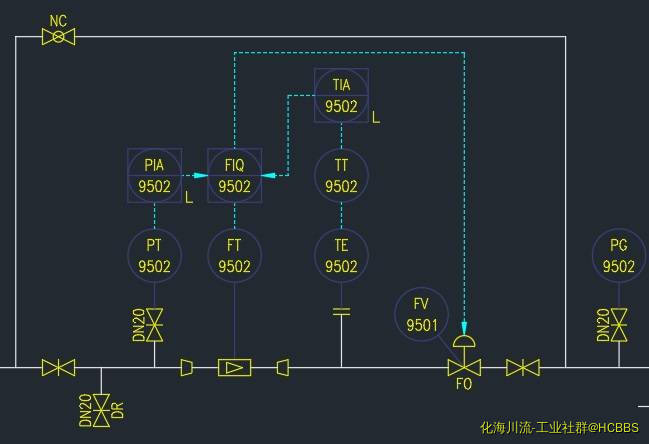Pick the PT 9502 pressure transmitter bubble
This screenshot has height=444, width=649.
(155, 255)
